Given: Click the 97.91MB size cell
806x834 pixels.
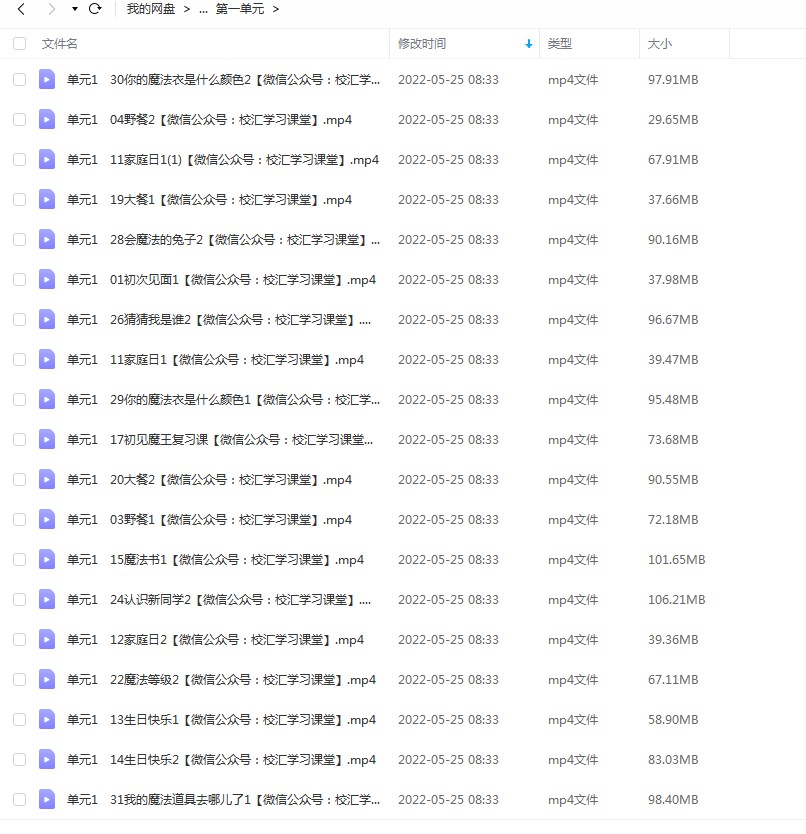Looking at the screenshot, I should (673, 80).
